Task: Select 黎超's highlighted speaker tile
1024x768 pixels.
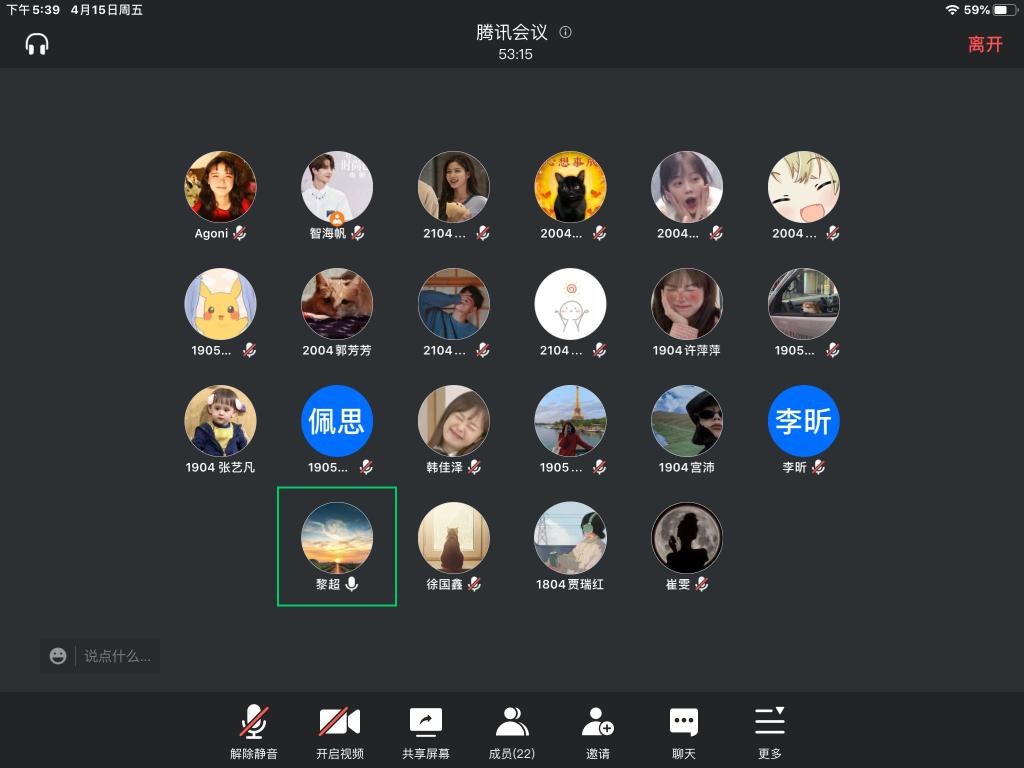Action: 337,545
